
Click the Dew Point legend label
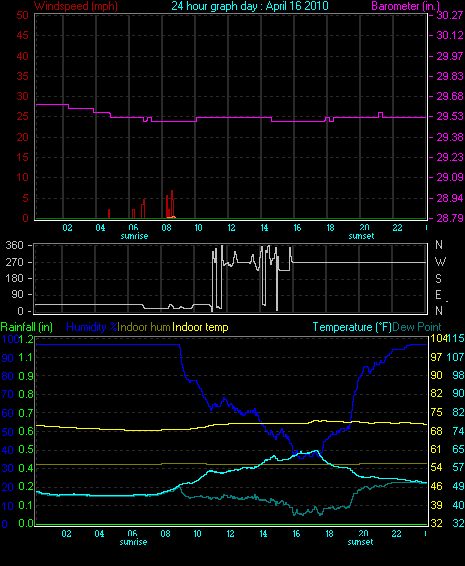[417, 327]
